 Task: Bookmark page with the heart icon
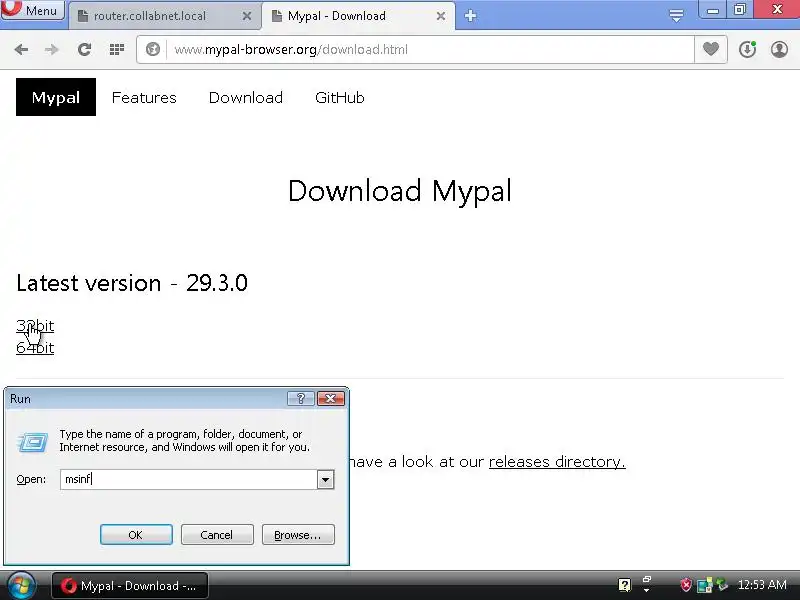tap(711, 49)
